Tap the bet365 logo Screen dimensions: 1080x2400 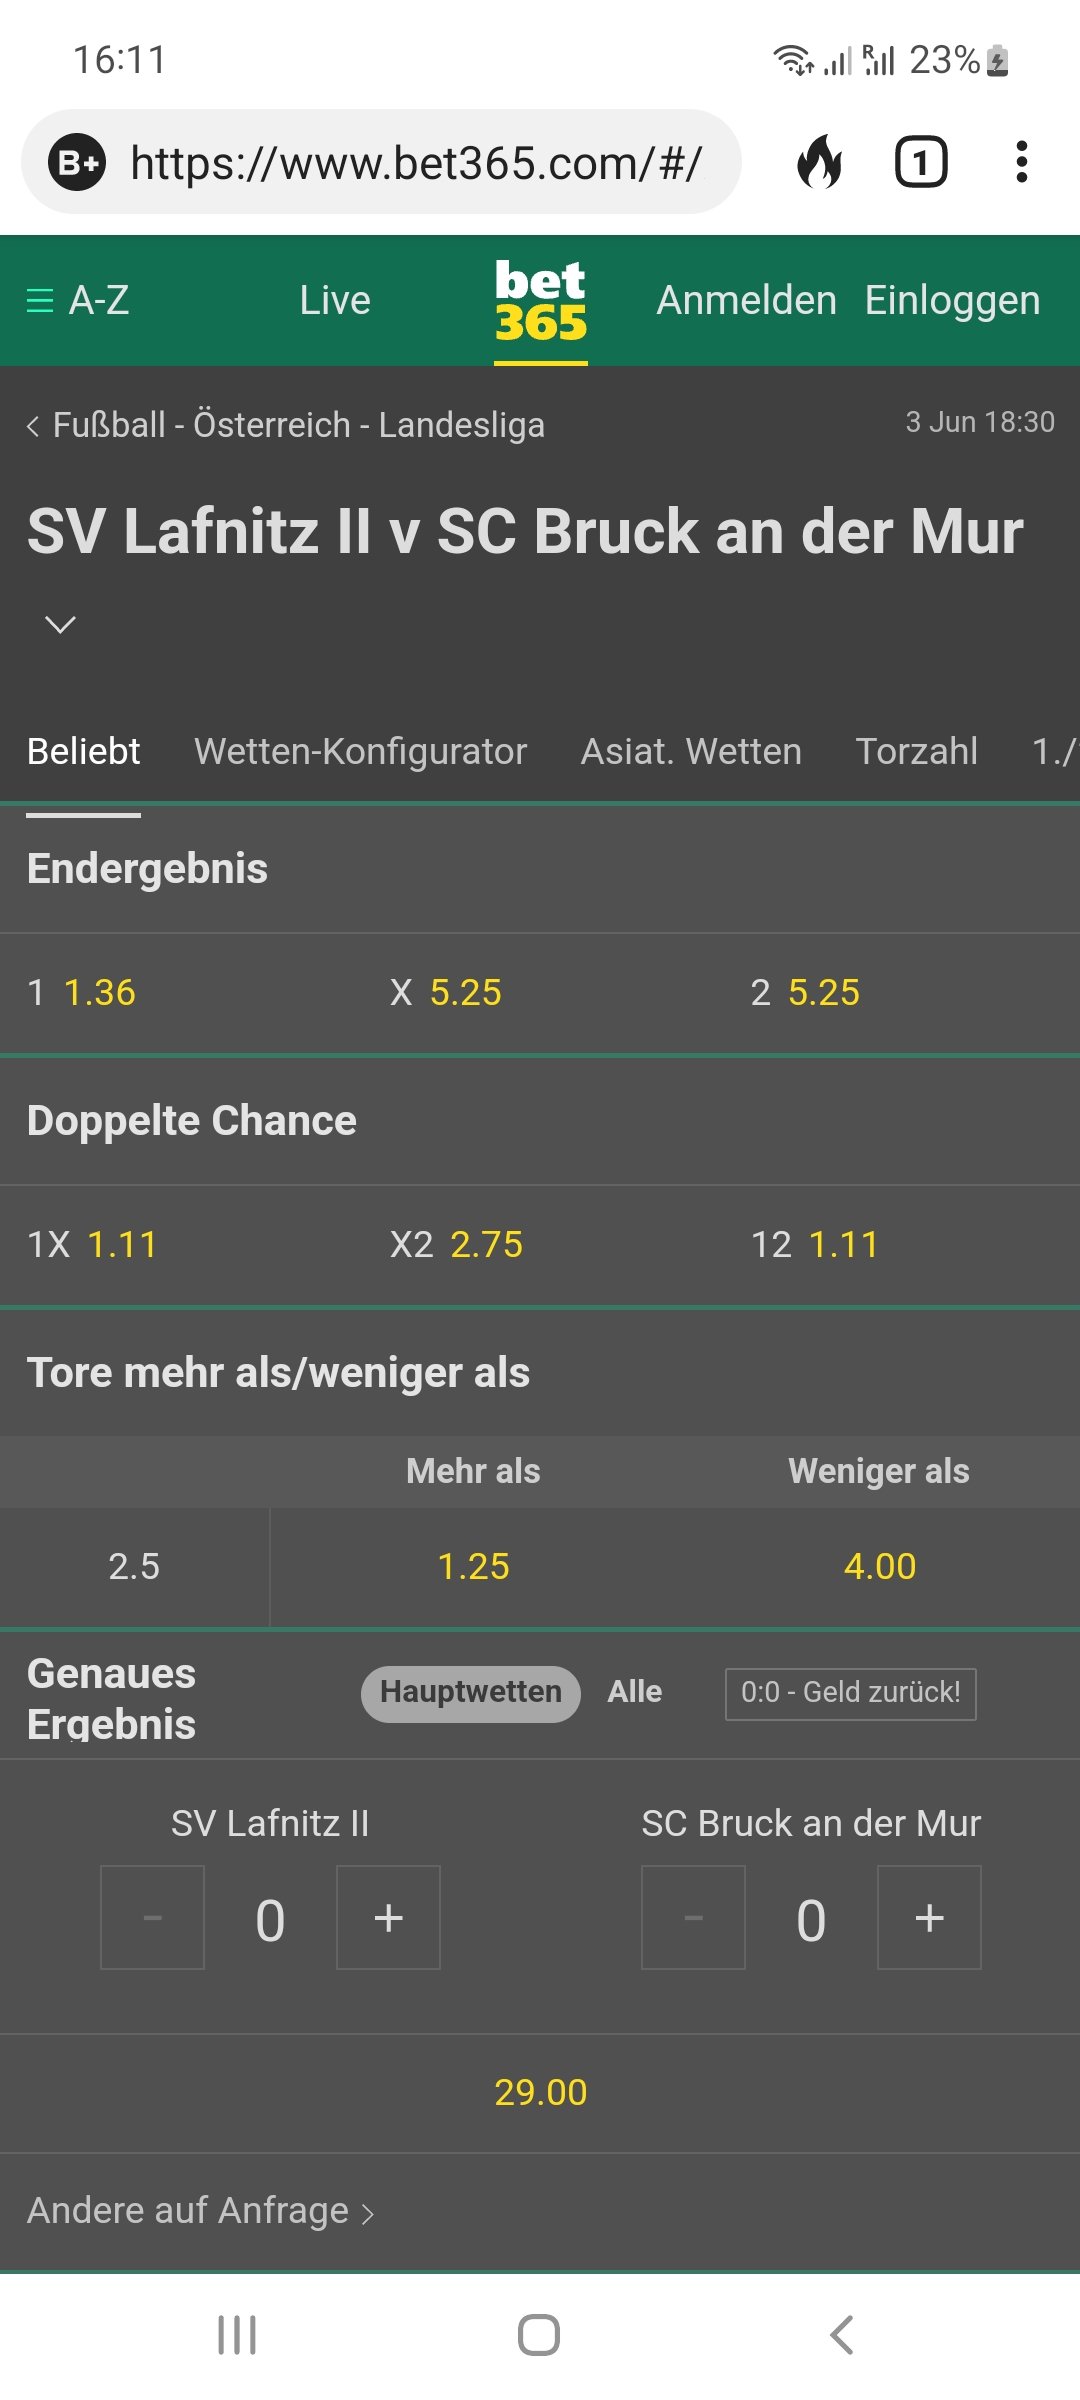point(540,300)
